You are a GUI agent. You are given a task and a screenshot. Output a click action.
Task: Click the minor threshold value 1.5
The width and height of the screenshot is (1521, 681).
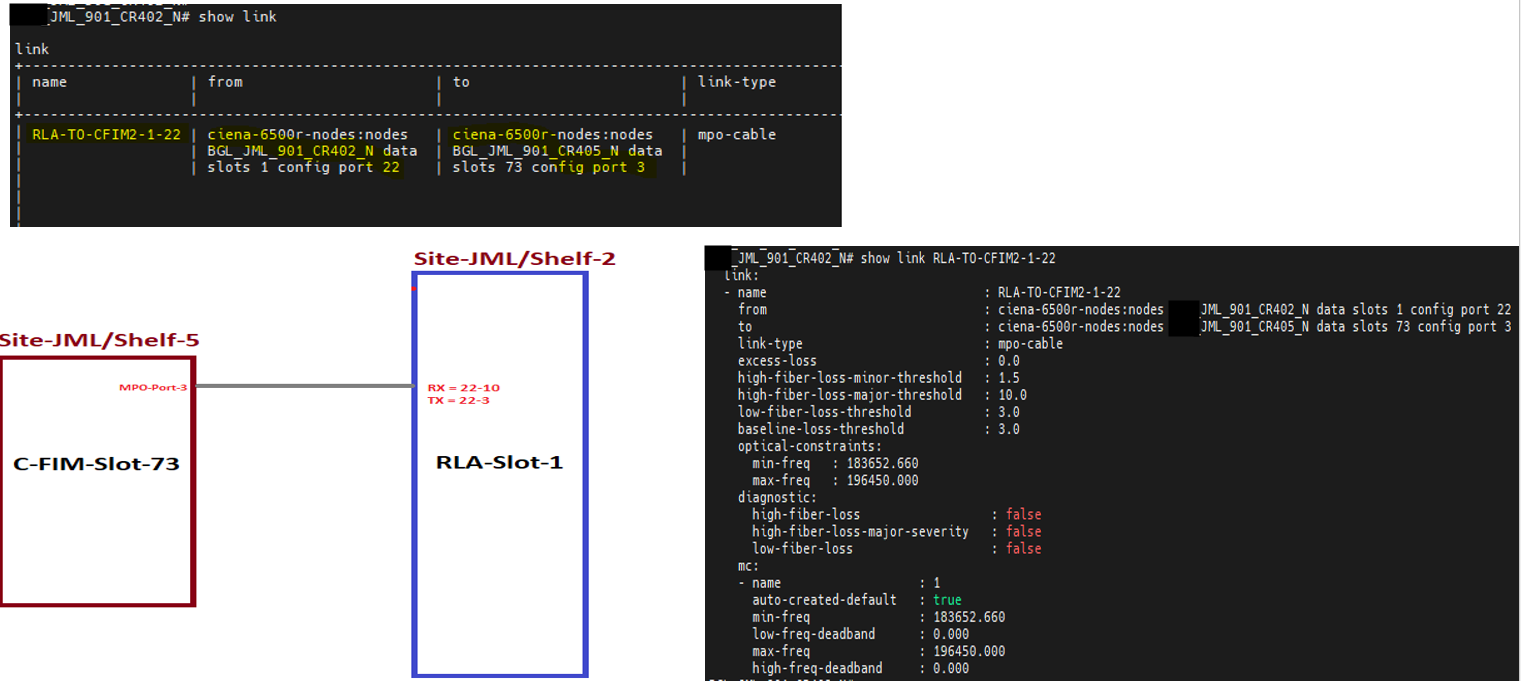1009,378
